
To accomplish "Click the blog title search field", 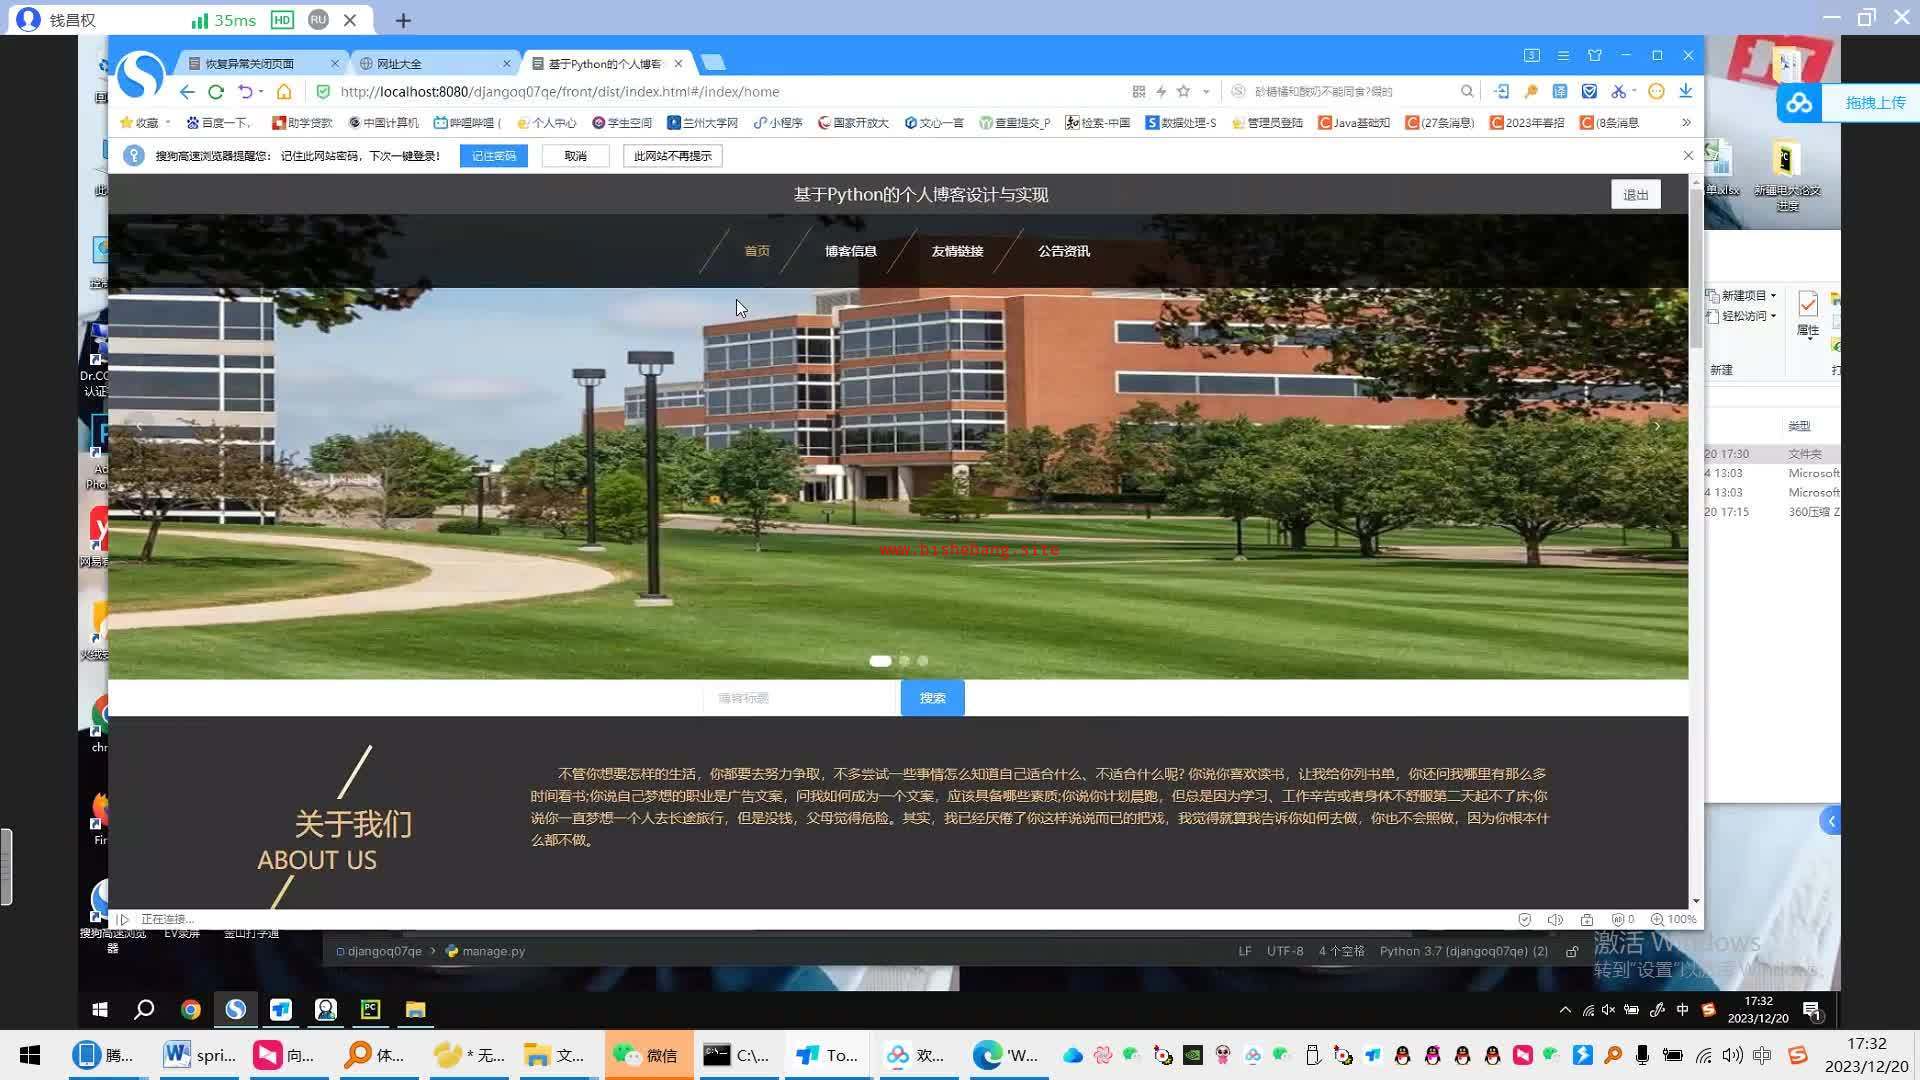I will click(800, 698).
